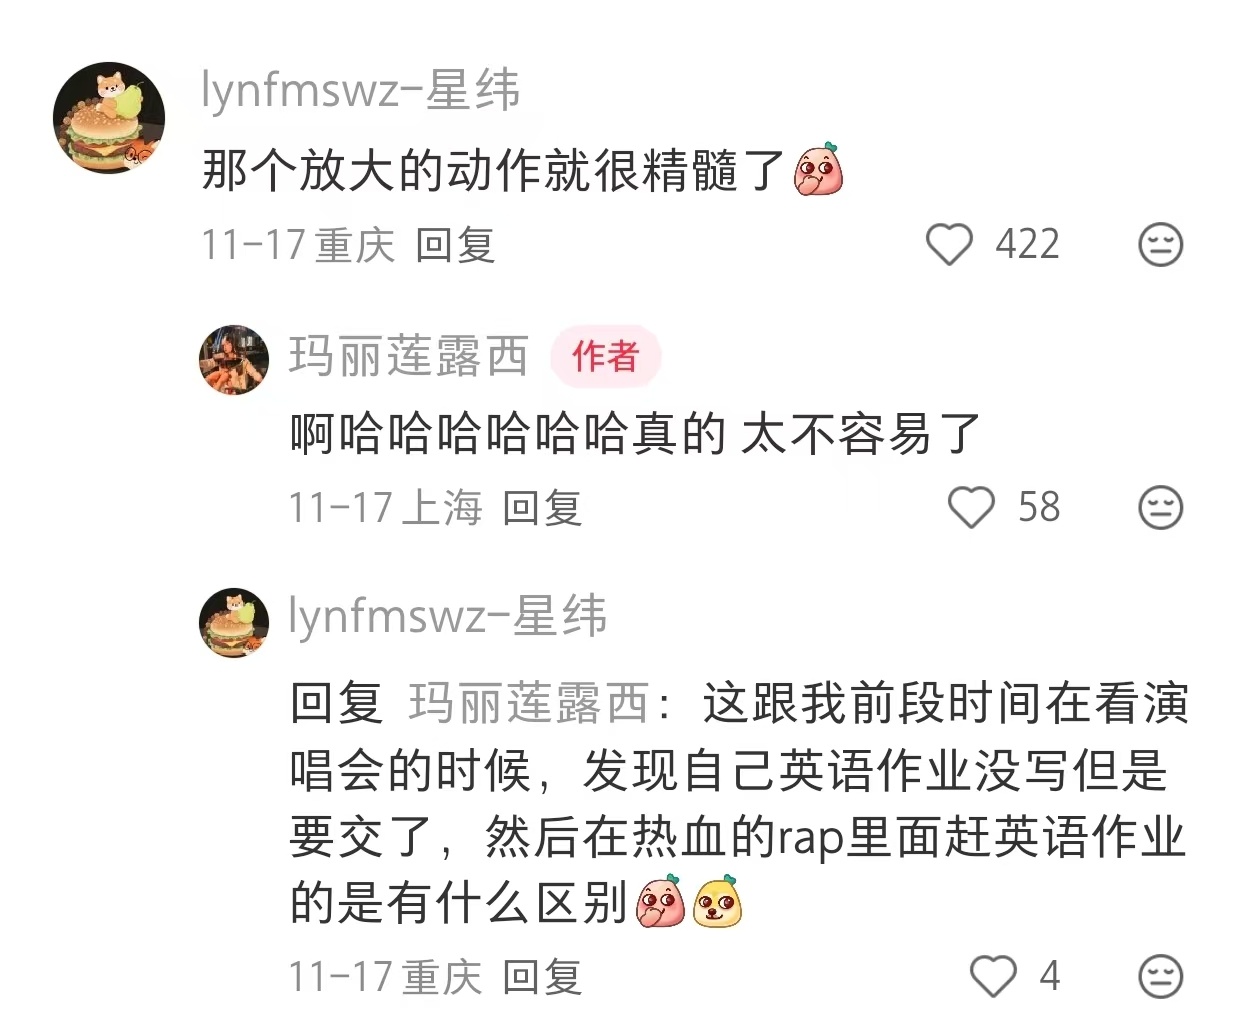The width and height of the screenshot is (1260, 1016).
Task: Open the small burger avatar on the last reply
Action: pyautogui.click(x=234, y=623)
